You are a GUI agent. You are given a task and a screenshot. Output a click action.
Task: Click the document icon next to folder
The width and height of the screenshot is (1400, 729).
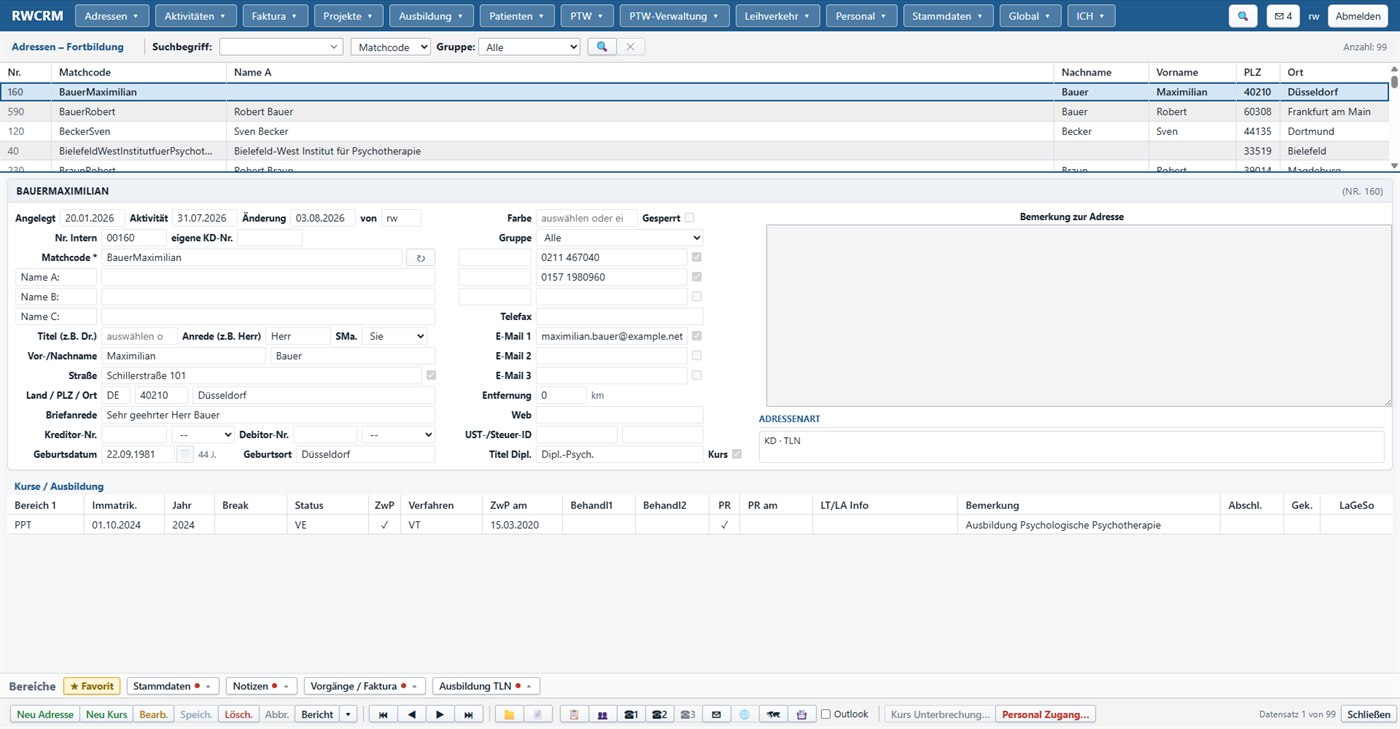pyautogui.click(x=537, y=715)
